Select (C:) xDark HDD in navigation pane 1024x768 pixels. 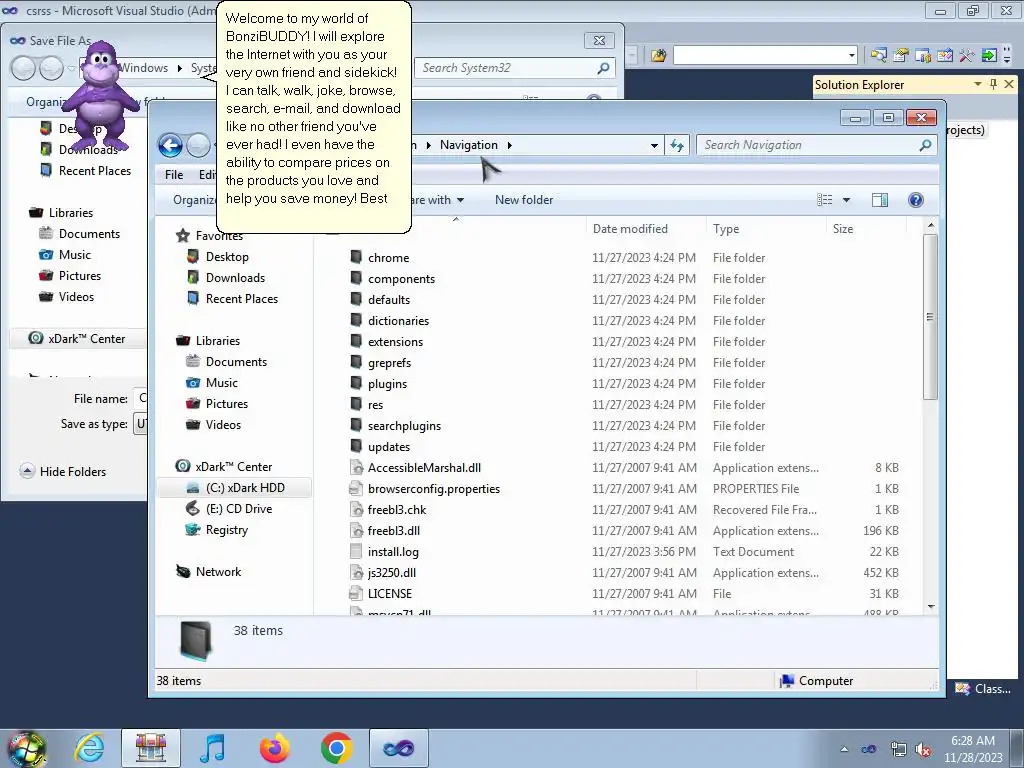(x=235, y=488)
